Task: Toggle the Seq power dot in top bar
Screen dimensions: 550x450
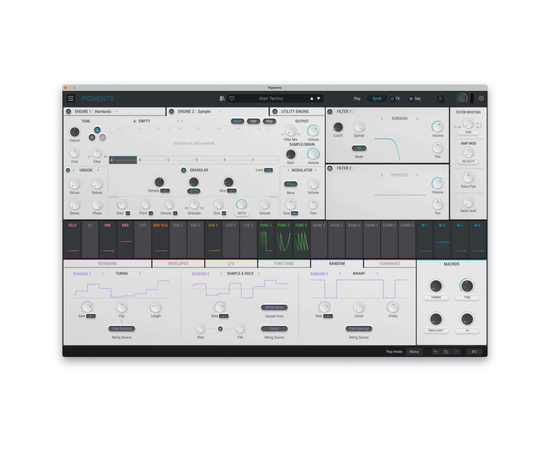Action: click(x=411, y=99)
